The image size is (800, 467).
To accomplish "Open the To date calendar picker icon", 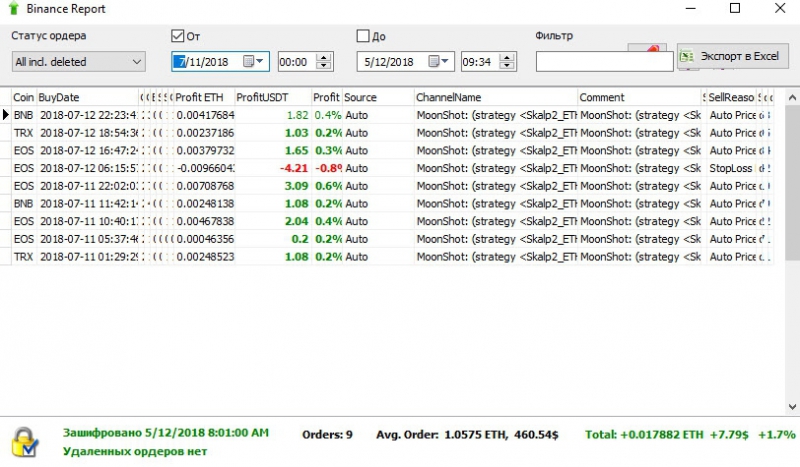I will [x=433, y=62].
